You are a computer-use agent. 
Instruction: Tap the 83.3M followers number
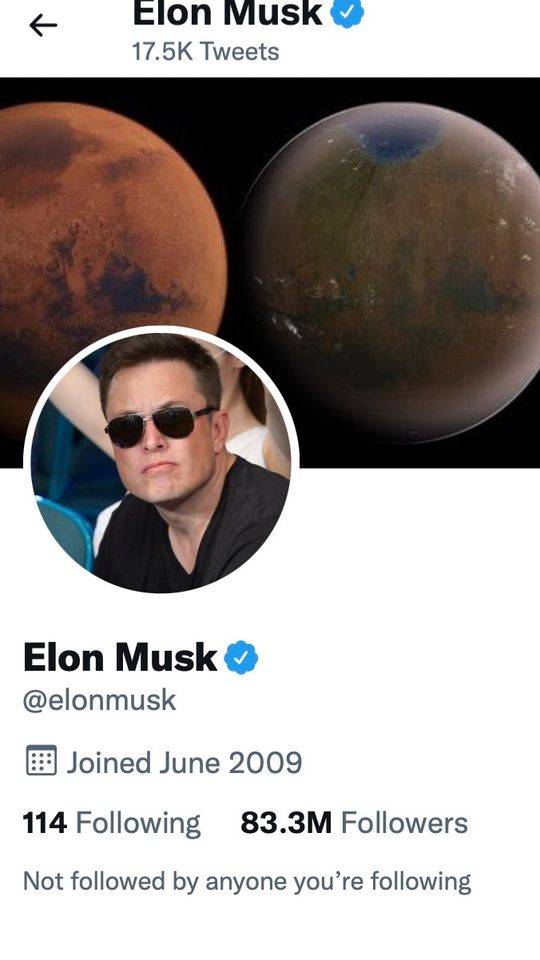286,823
